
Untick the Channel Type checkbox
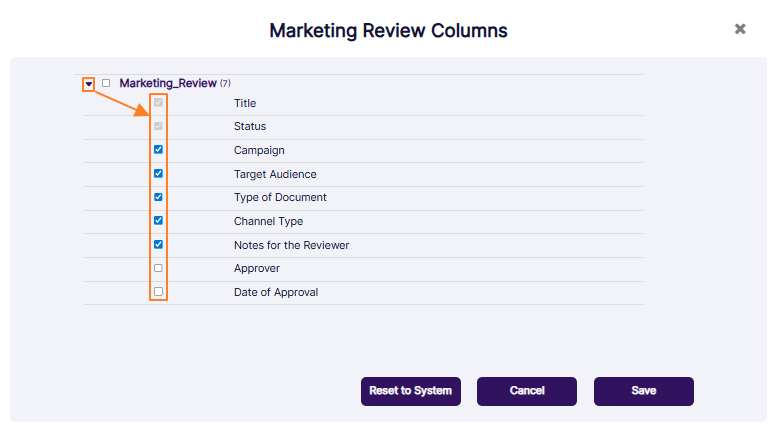158,221
